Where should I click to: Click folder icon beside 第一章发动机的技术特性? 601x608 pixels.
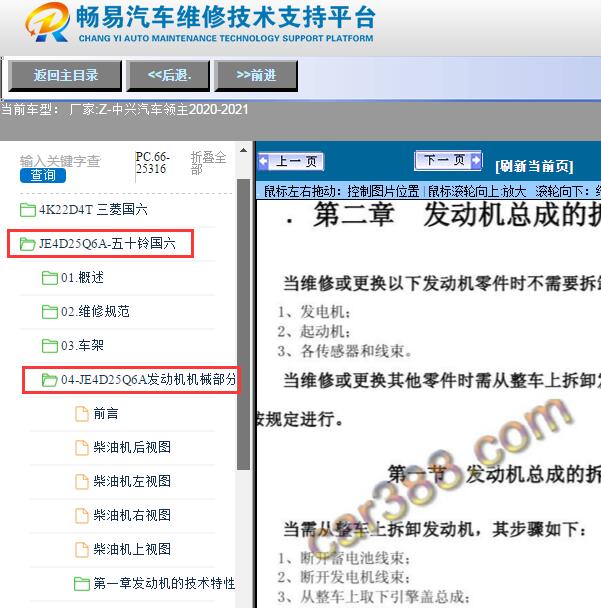pos(81,584)
